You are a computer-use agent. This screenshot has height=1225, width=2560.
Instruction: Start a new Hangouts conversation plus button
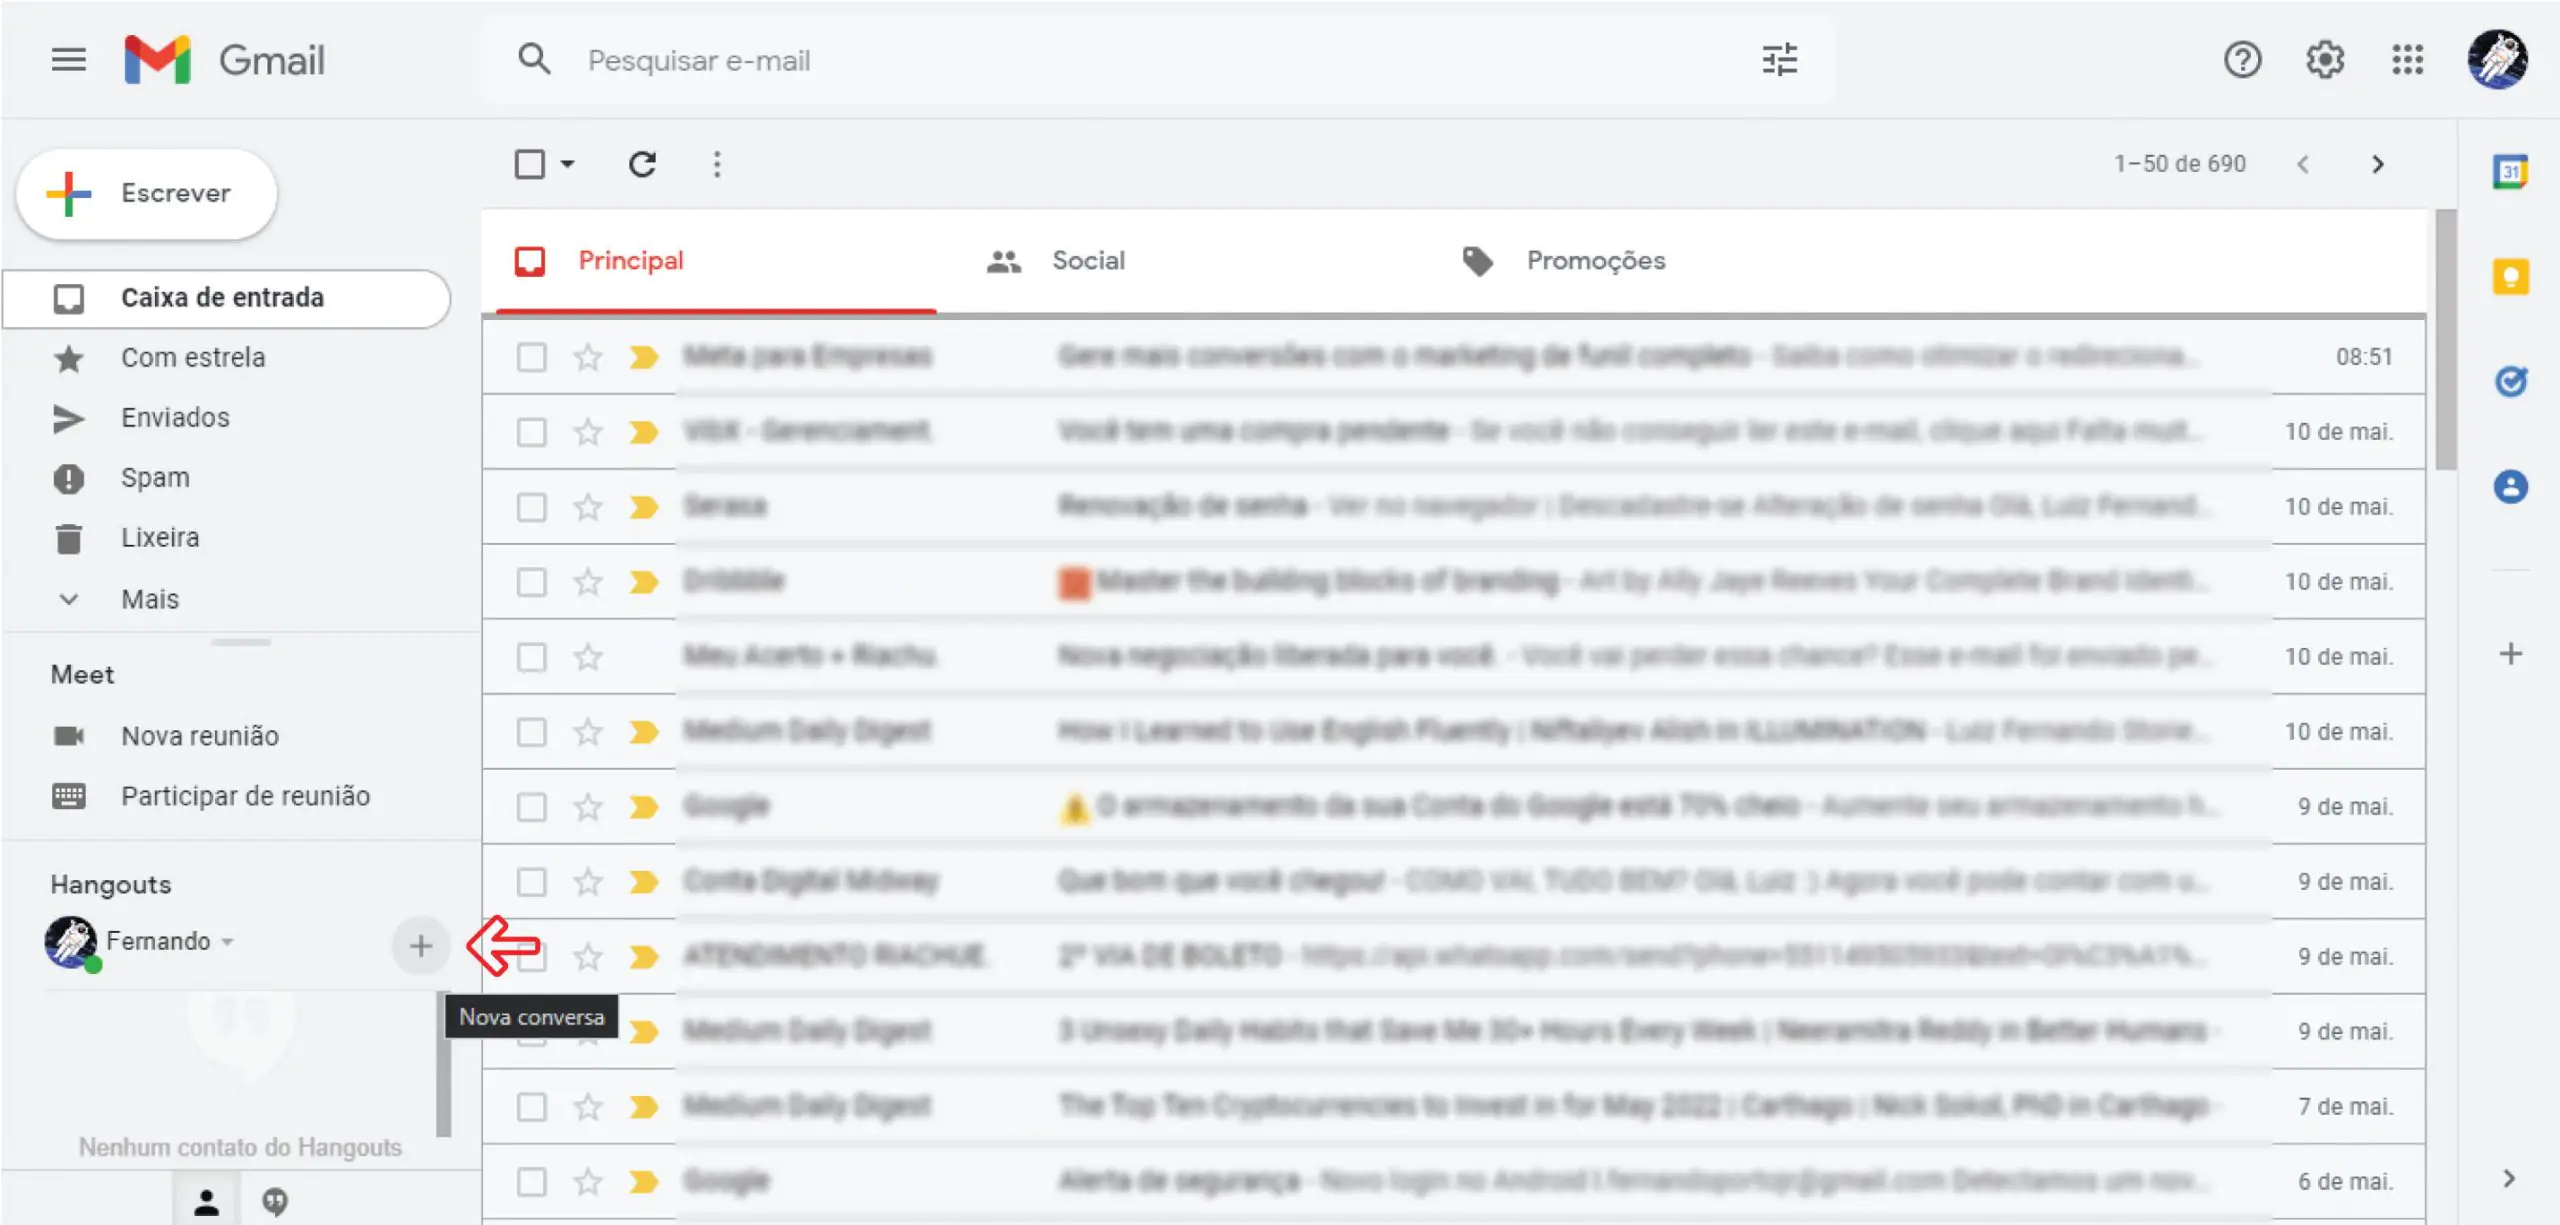coord(421,945)
